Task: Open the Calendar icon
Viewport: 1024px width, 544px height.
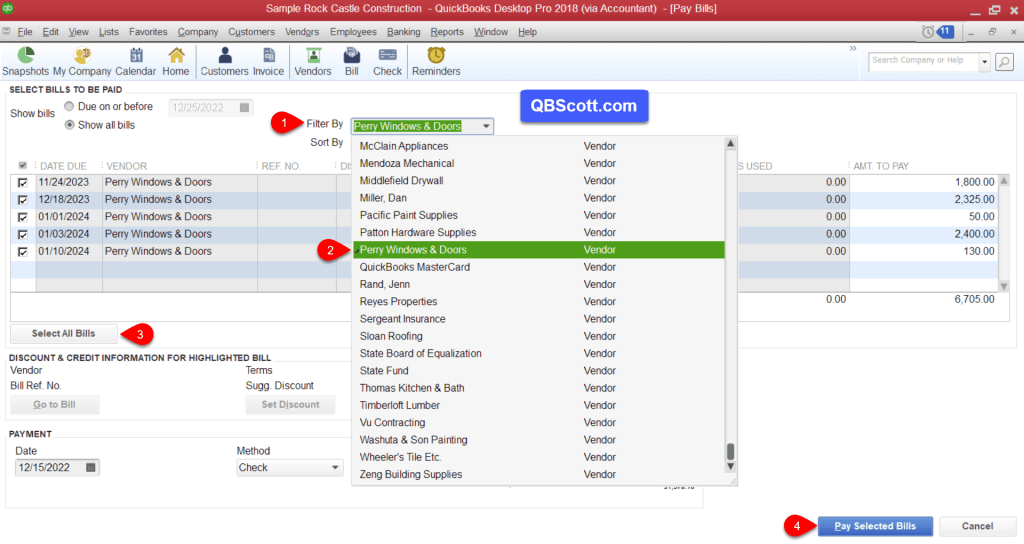Action: [x=135, y=61]
